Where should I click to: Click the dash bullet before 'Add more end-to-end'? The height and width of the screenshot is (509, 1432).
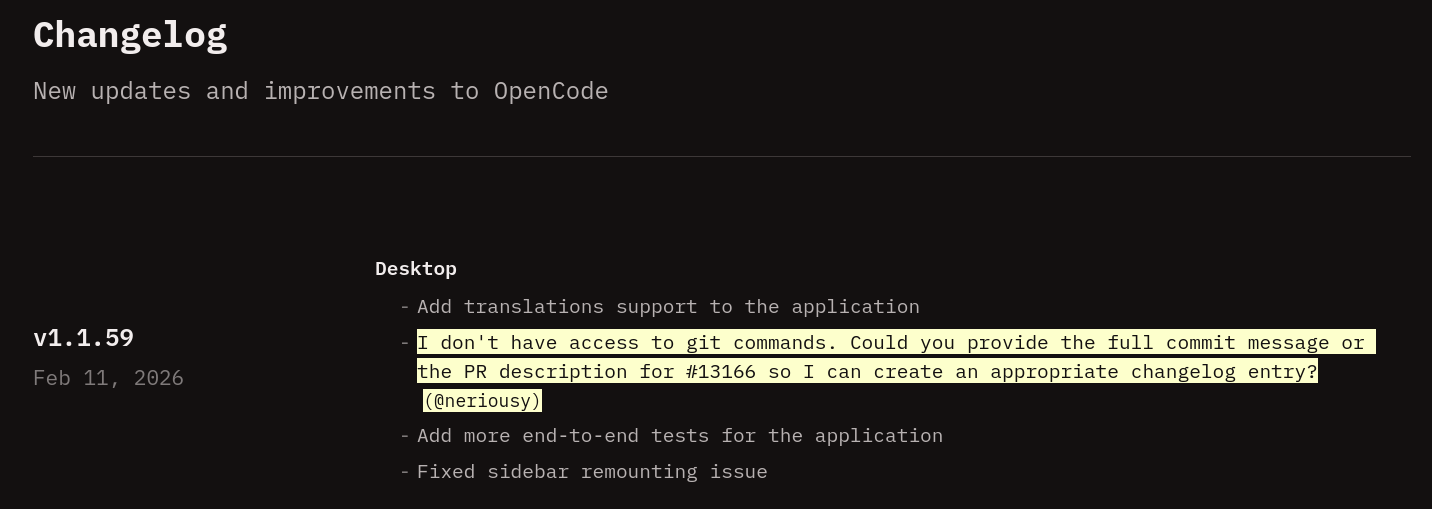(405, 436)
